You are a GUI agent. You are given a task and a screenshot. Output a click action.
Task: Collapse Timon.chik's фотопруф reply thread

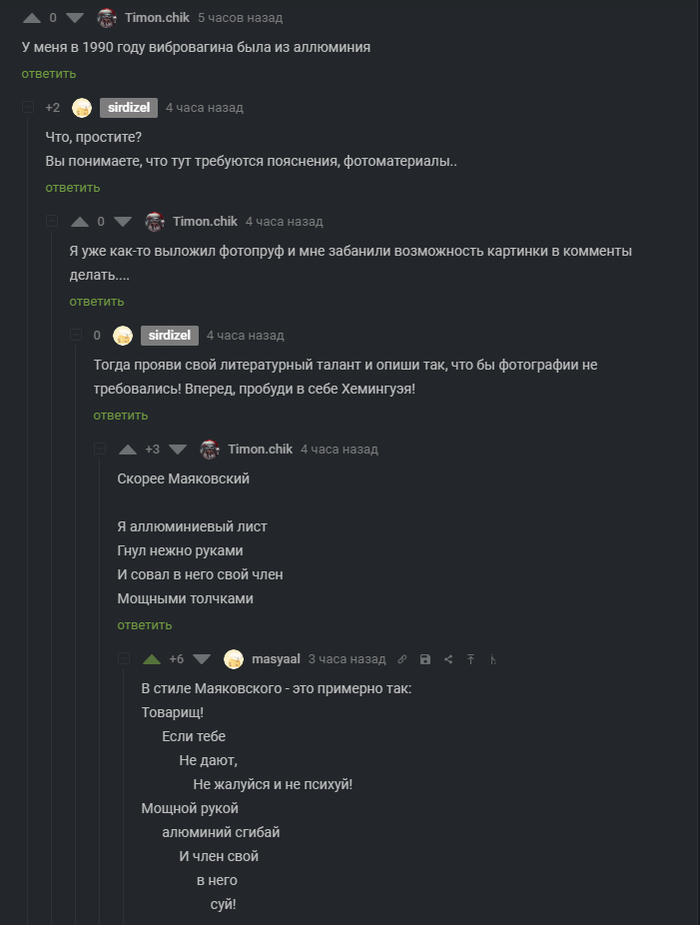coord(51,221)
